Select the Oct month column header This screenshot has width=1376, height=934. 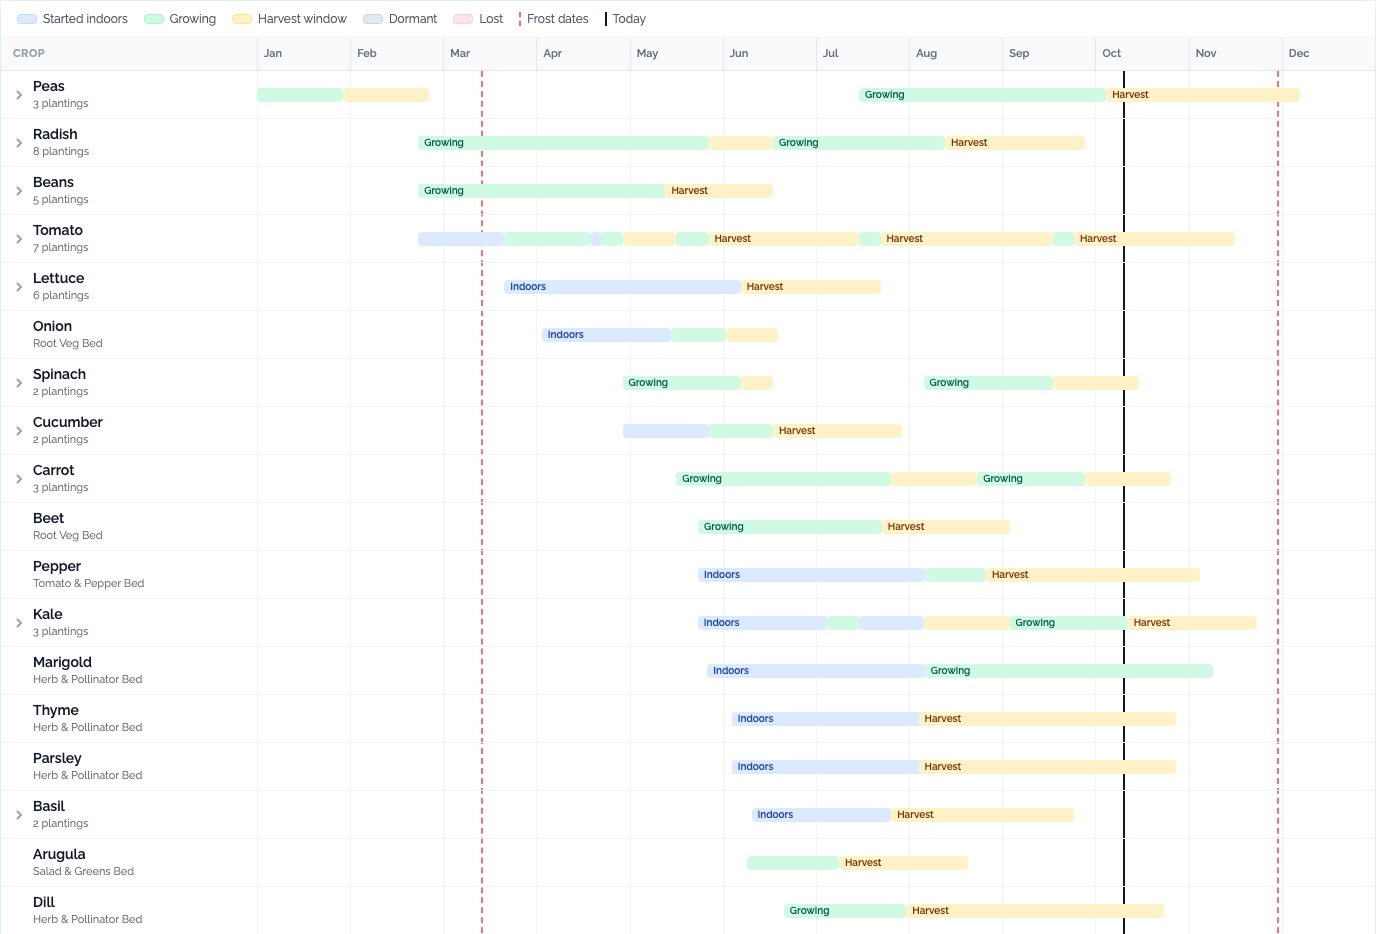click(1142, 54)
